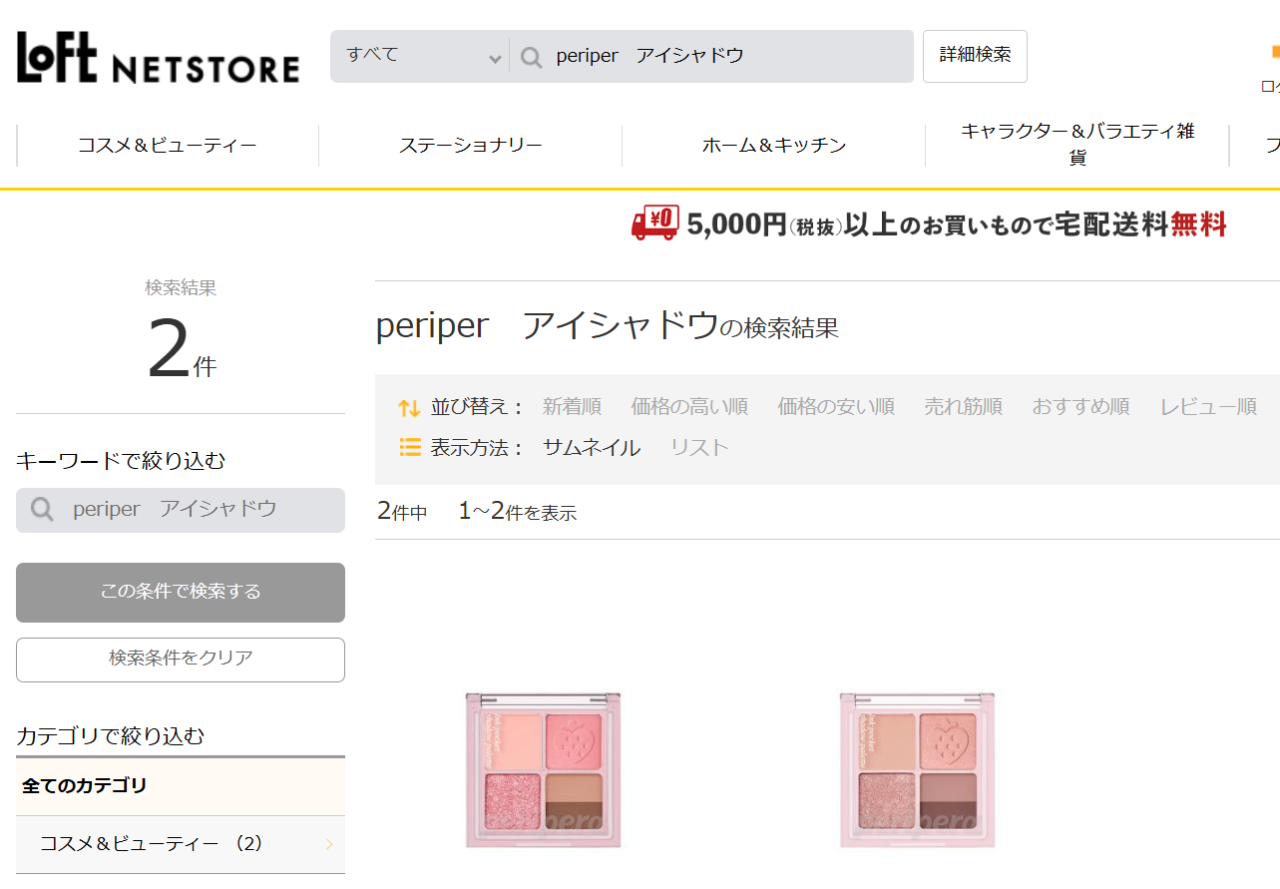Open the ステーショナリー navigation menu
The width and height of the screenshot is (1280, 889).
click(x=470, y=145)
